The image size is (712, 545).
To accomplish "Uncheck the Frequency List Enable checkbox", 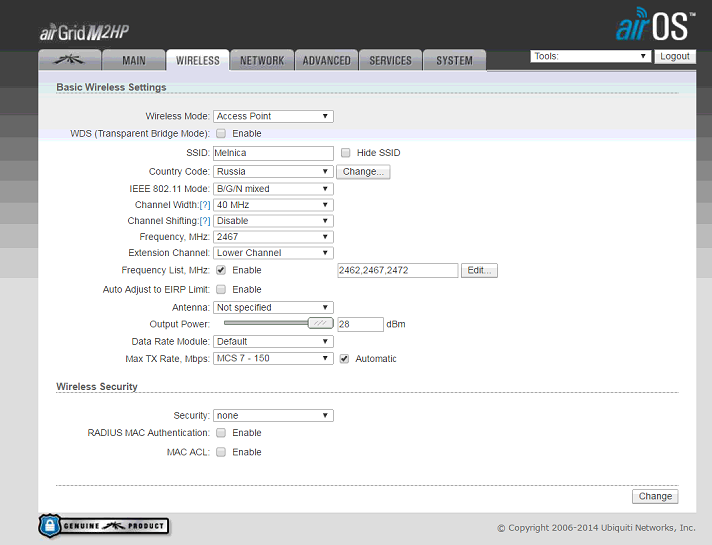I will [x=221, y=270].
